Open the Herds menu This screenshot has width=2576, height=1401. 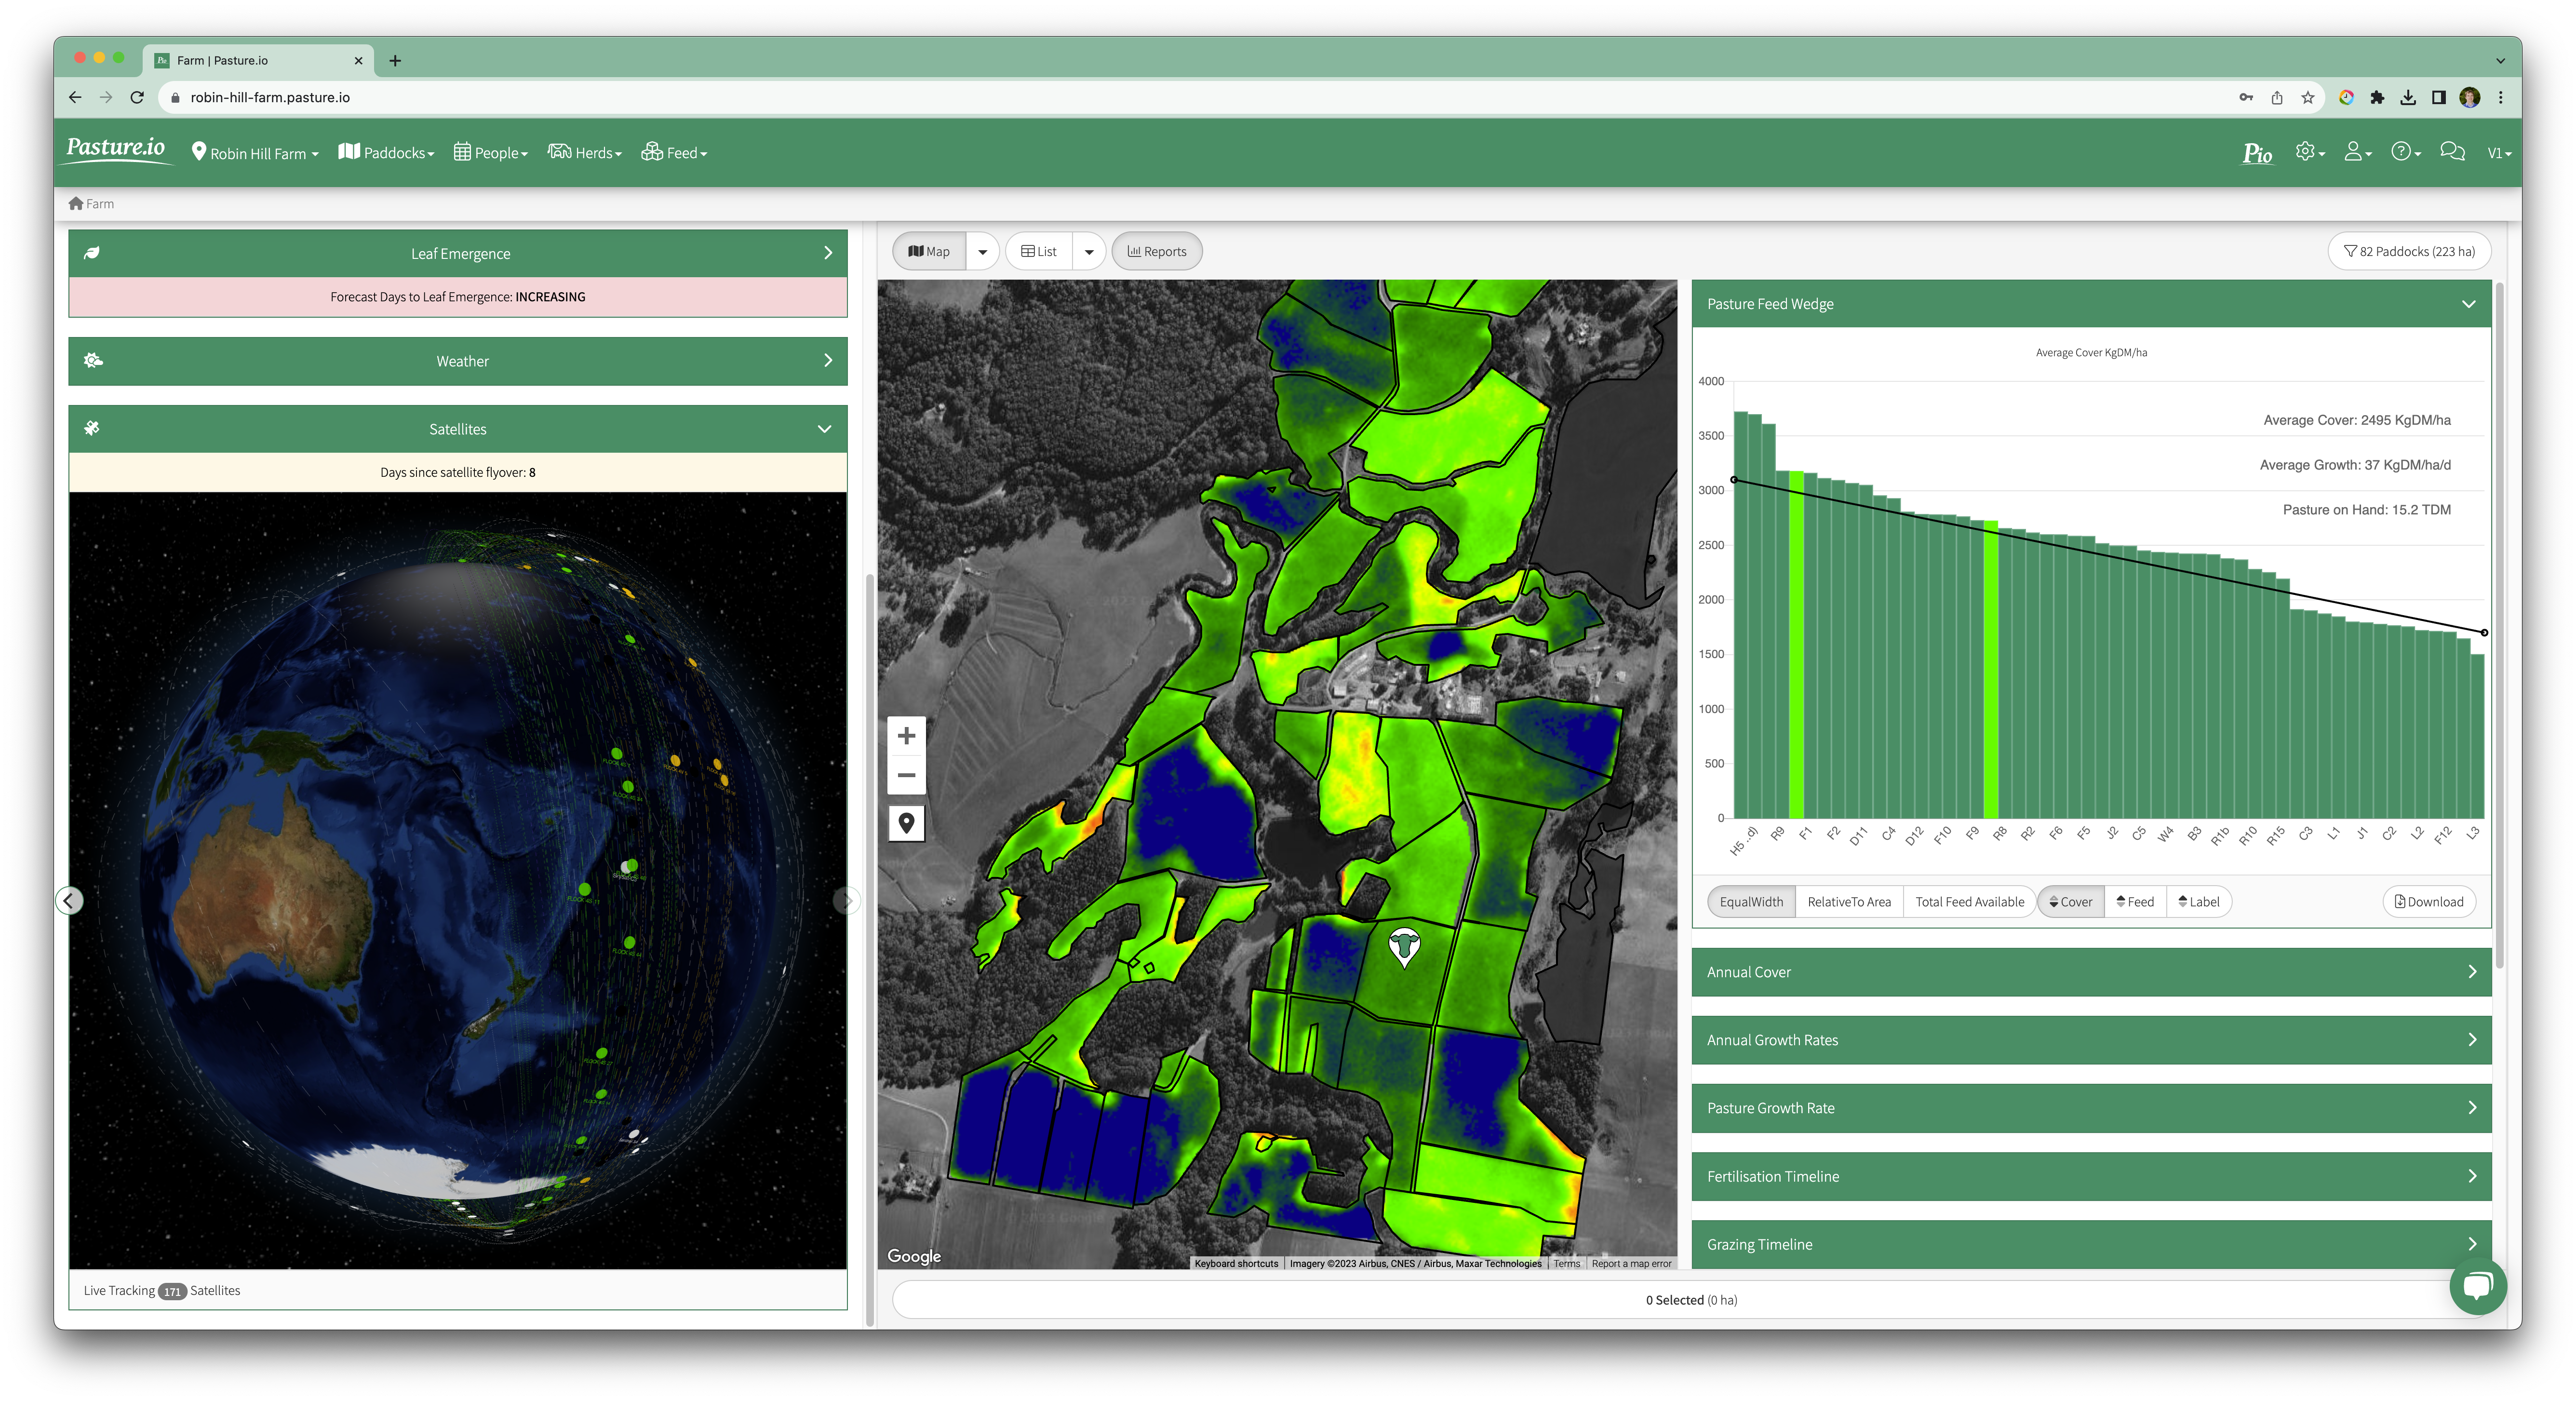pos(584,153)
